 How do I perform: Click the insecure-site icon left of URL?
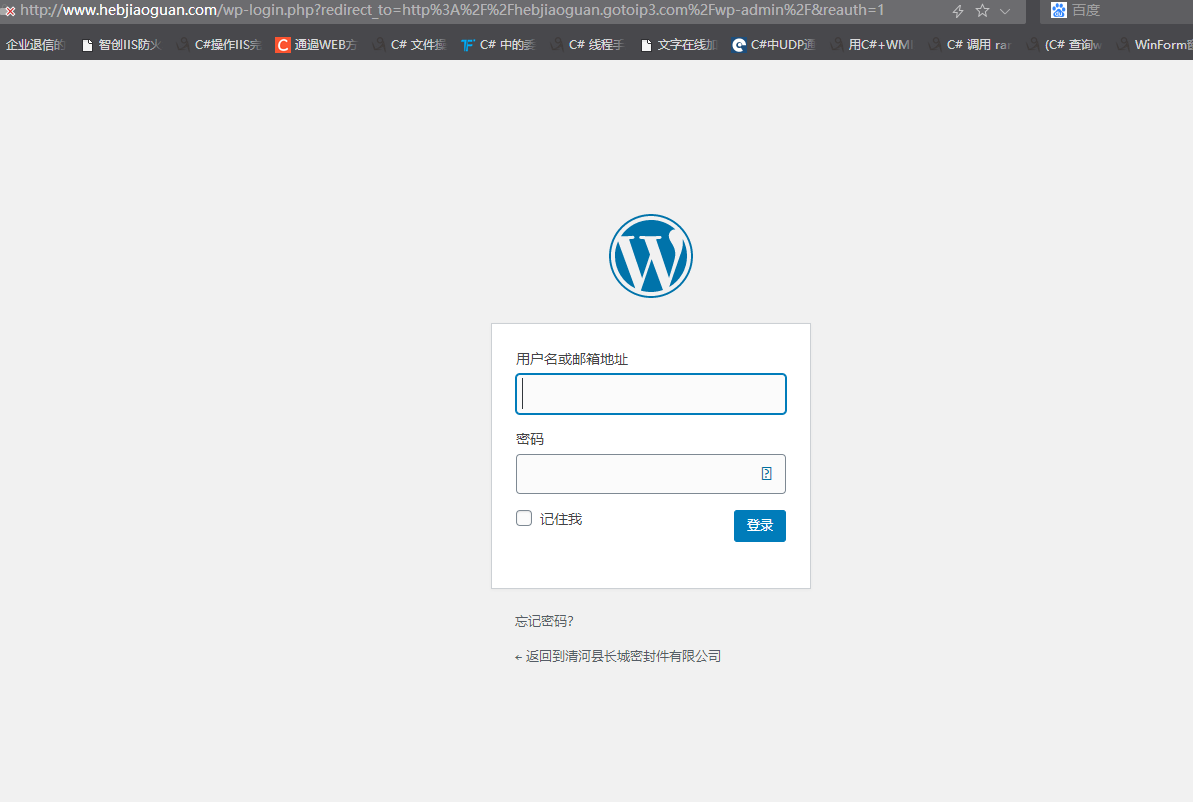click(9, 11)
